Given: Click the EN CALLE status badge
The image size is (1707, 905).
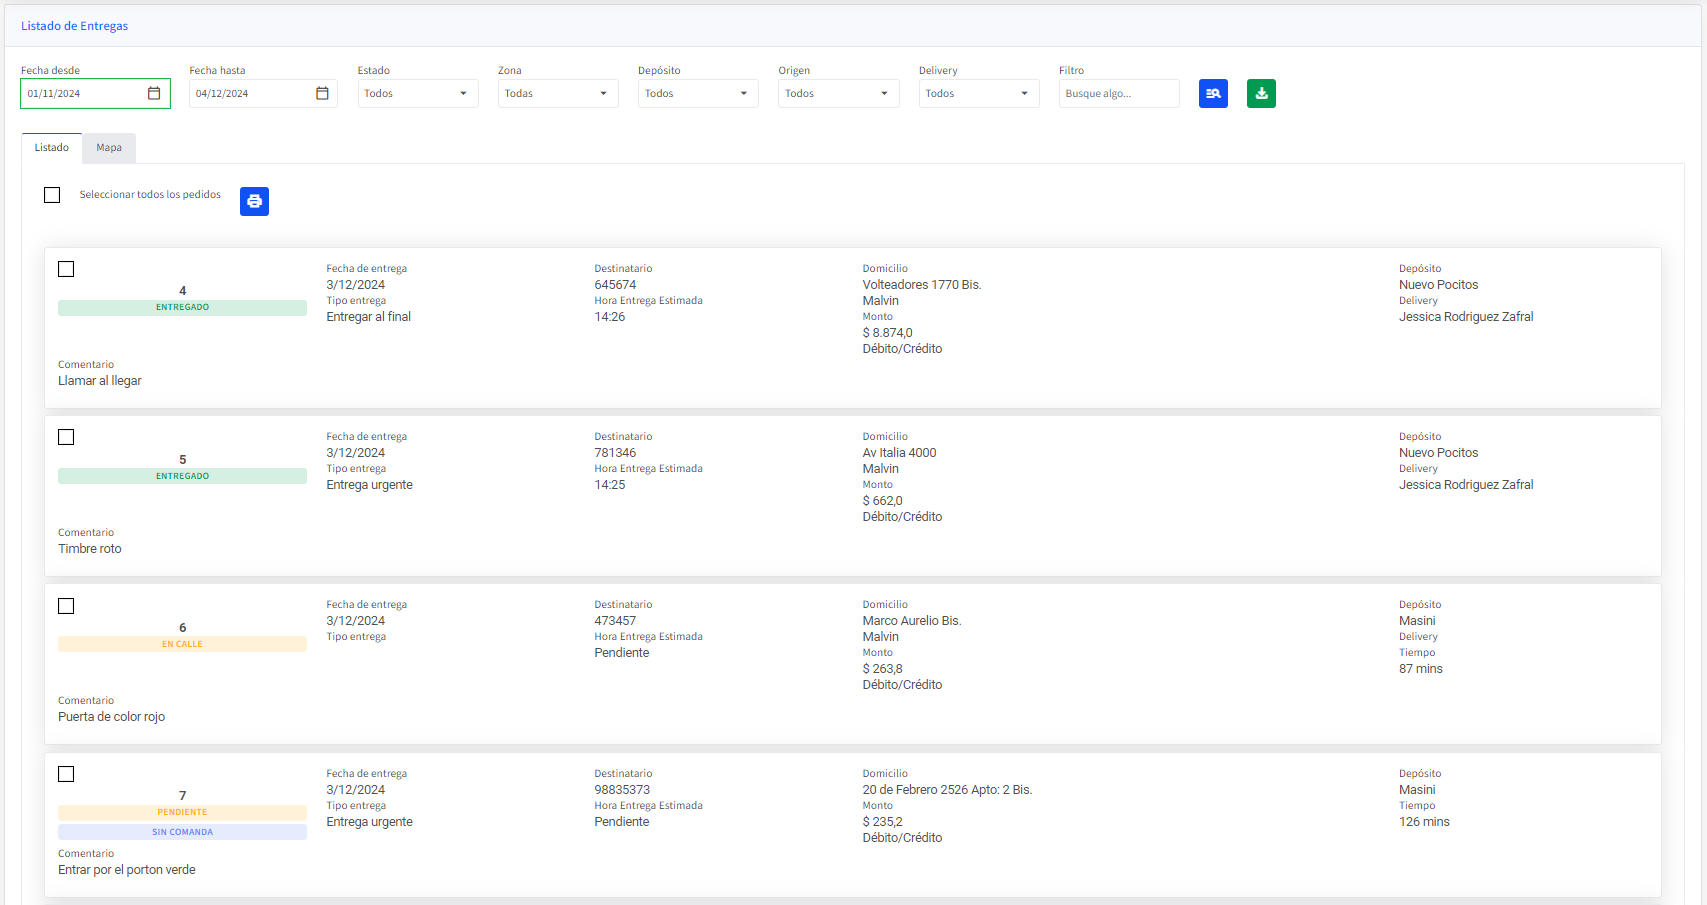Looking at the screenshot, I should click(182, 644).
